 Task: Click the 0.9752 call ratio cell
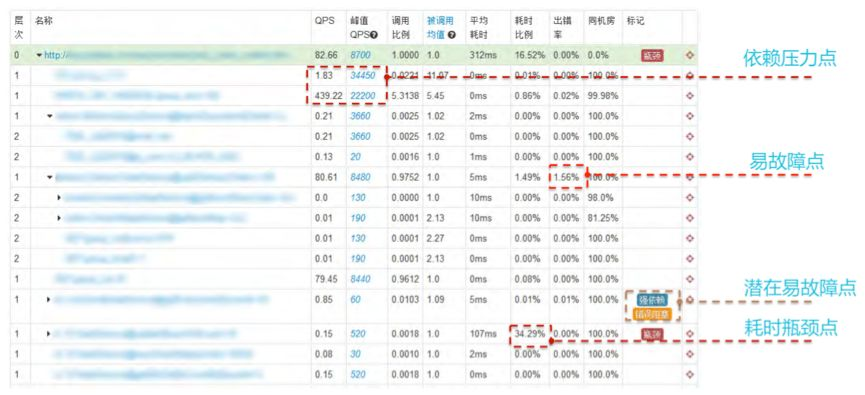pyautogui.click(x=405, y=177)
